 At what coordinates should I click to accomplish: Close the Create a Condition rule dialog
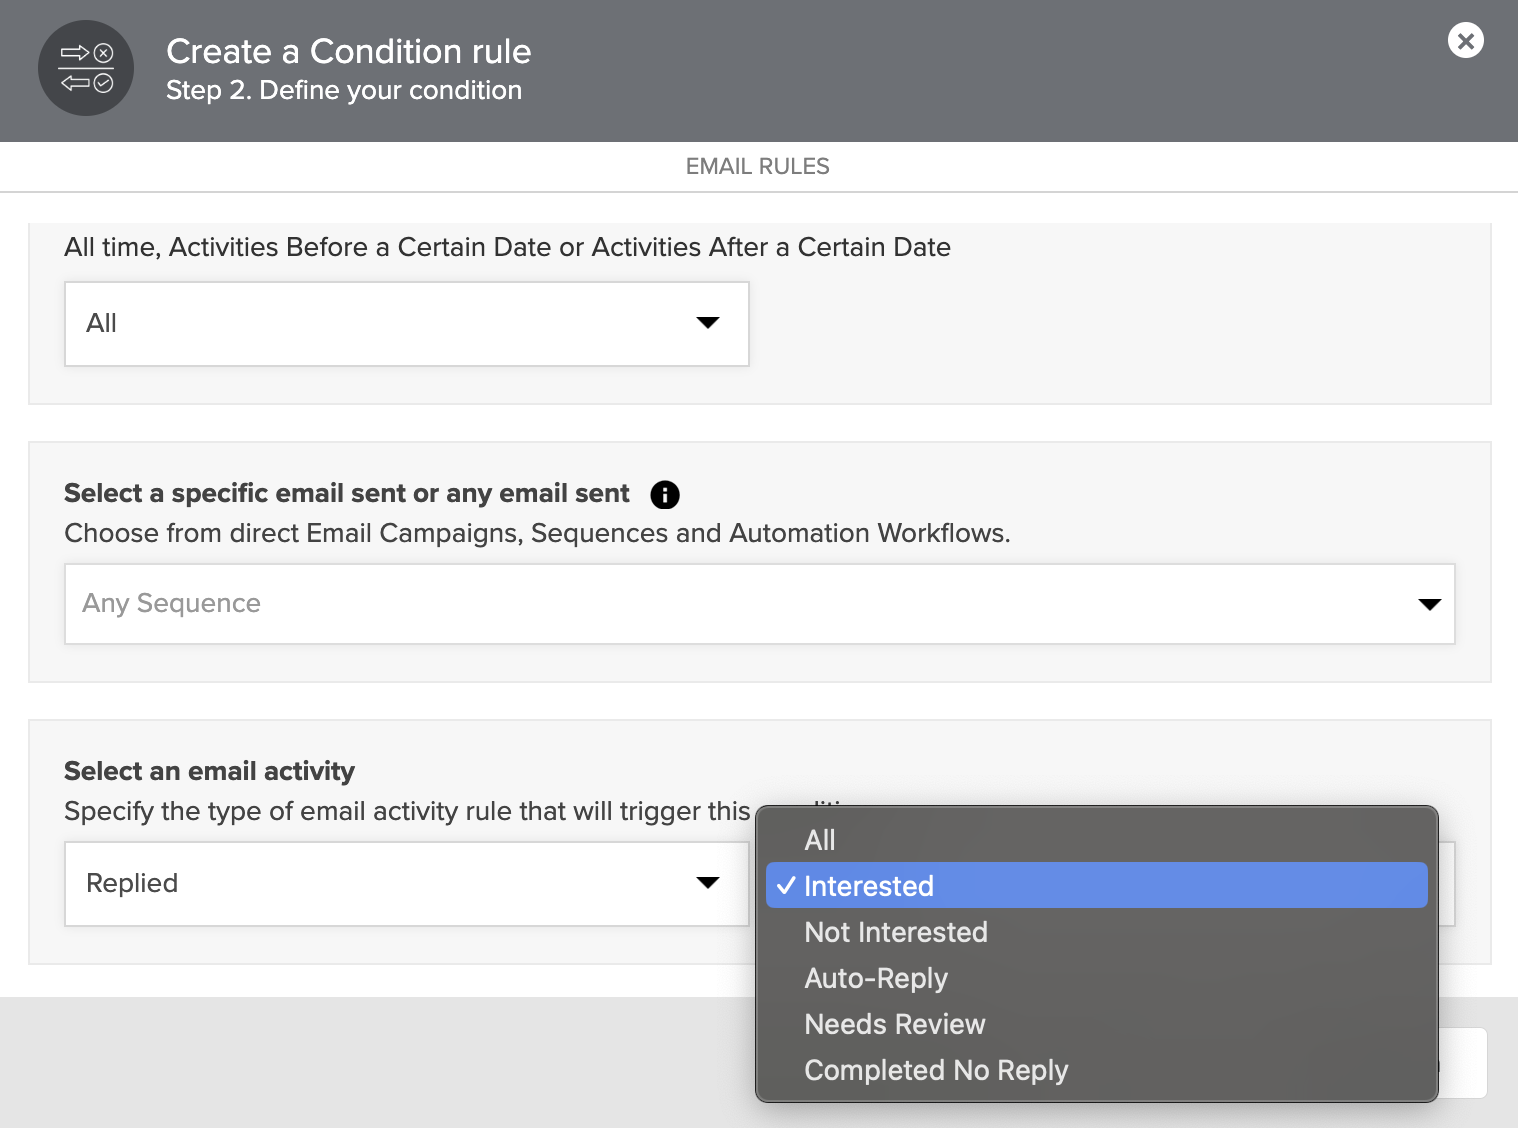click(x=1465, y=41)
